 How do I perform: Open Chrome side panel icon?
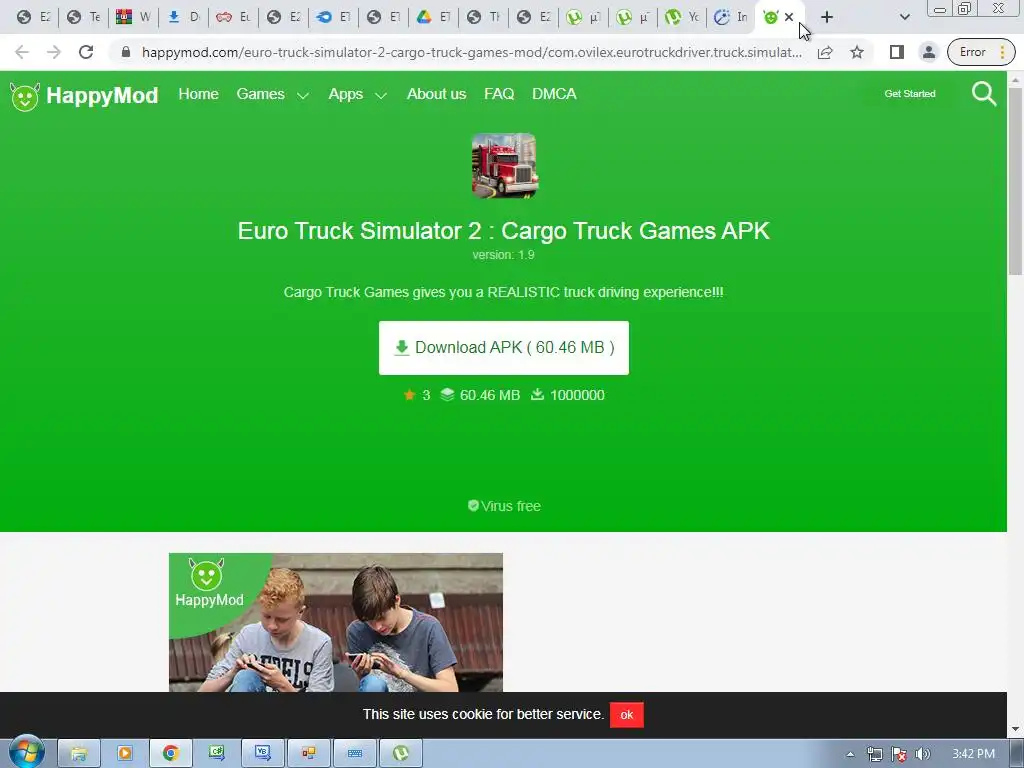pyautogui.click(x=897, y=52)
